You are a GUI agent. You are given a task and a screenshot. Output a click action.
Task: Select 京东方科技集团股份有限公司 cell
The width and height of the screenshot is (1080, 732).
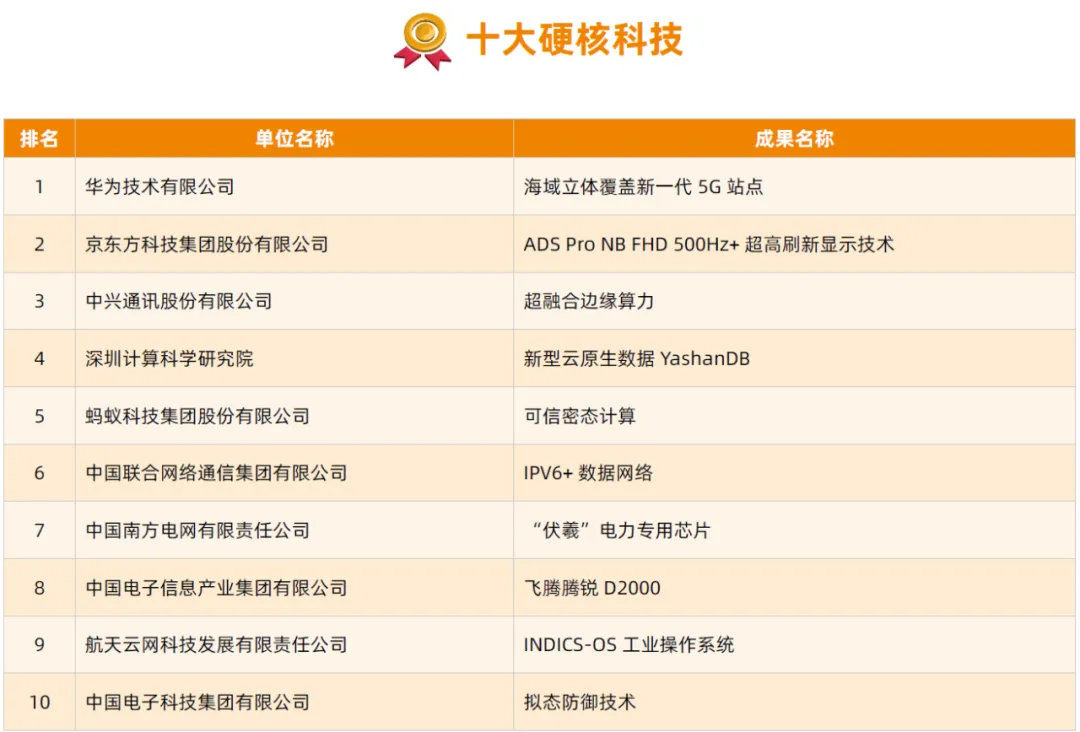(294, 244)
